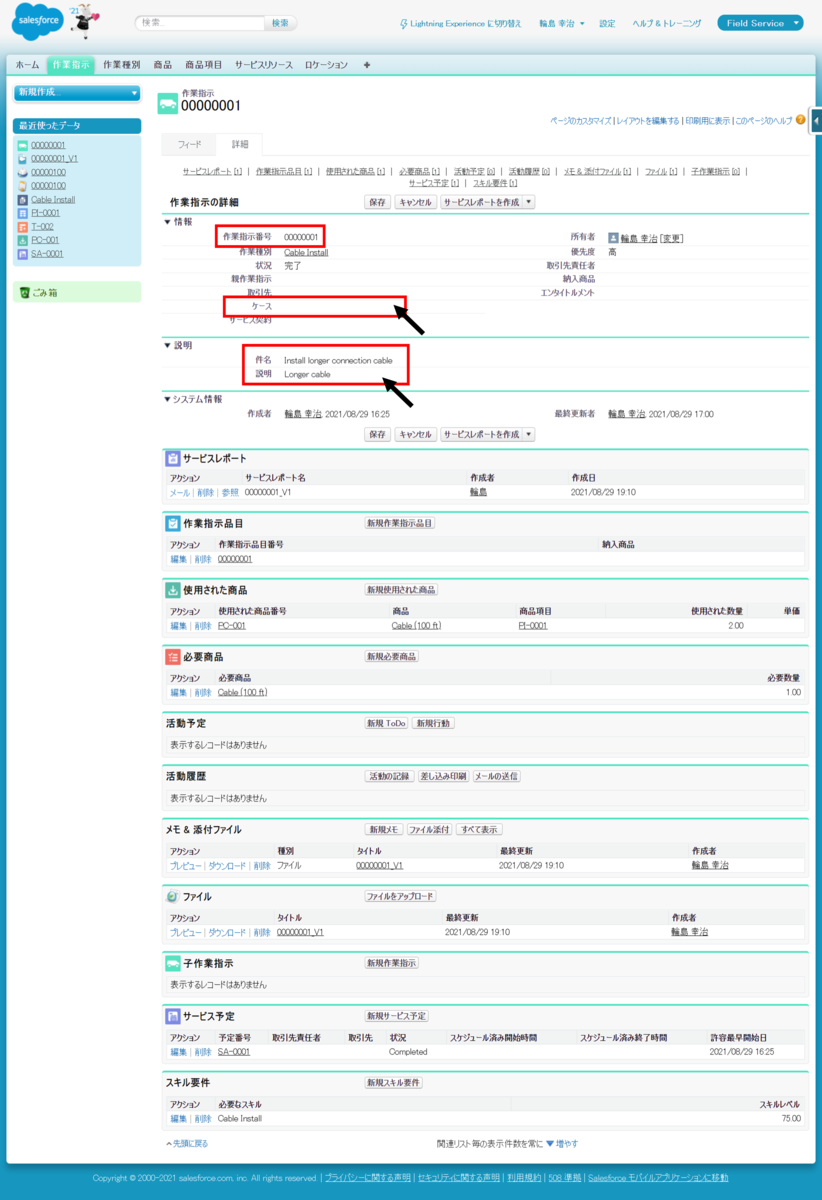Click the 活動の記録 button
This screenshot has width=822, height=1200.
389,776
